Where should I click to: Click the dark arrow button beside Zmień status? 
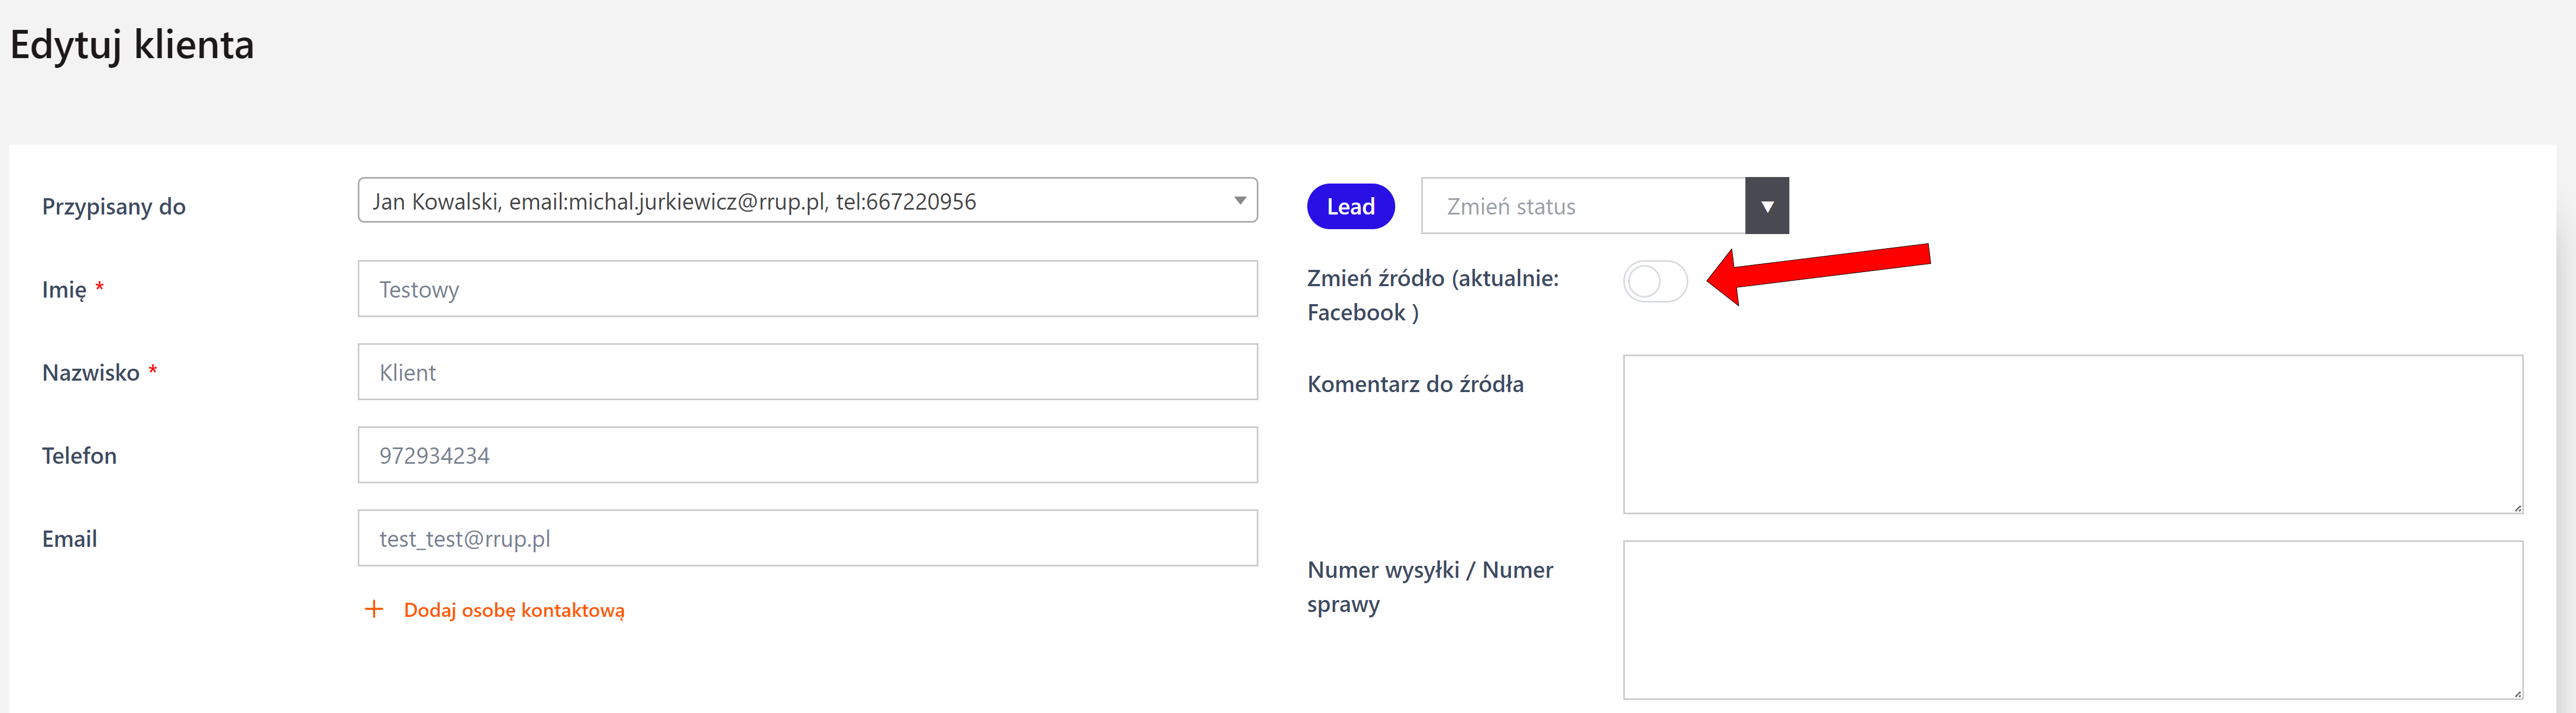click(x=1767, y=206)
